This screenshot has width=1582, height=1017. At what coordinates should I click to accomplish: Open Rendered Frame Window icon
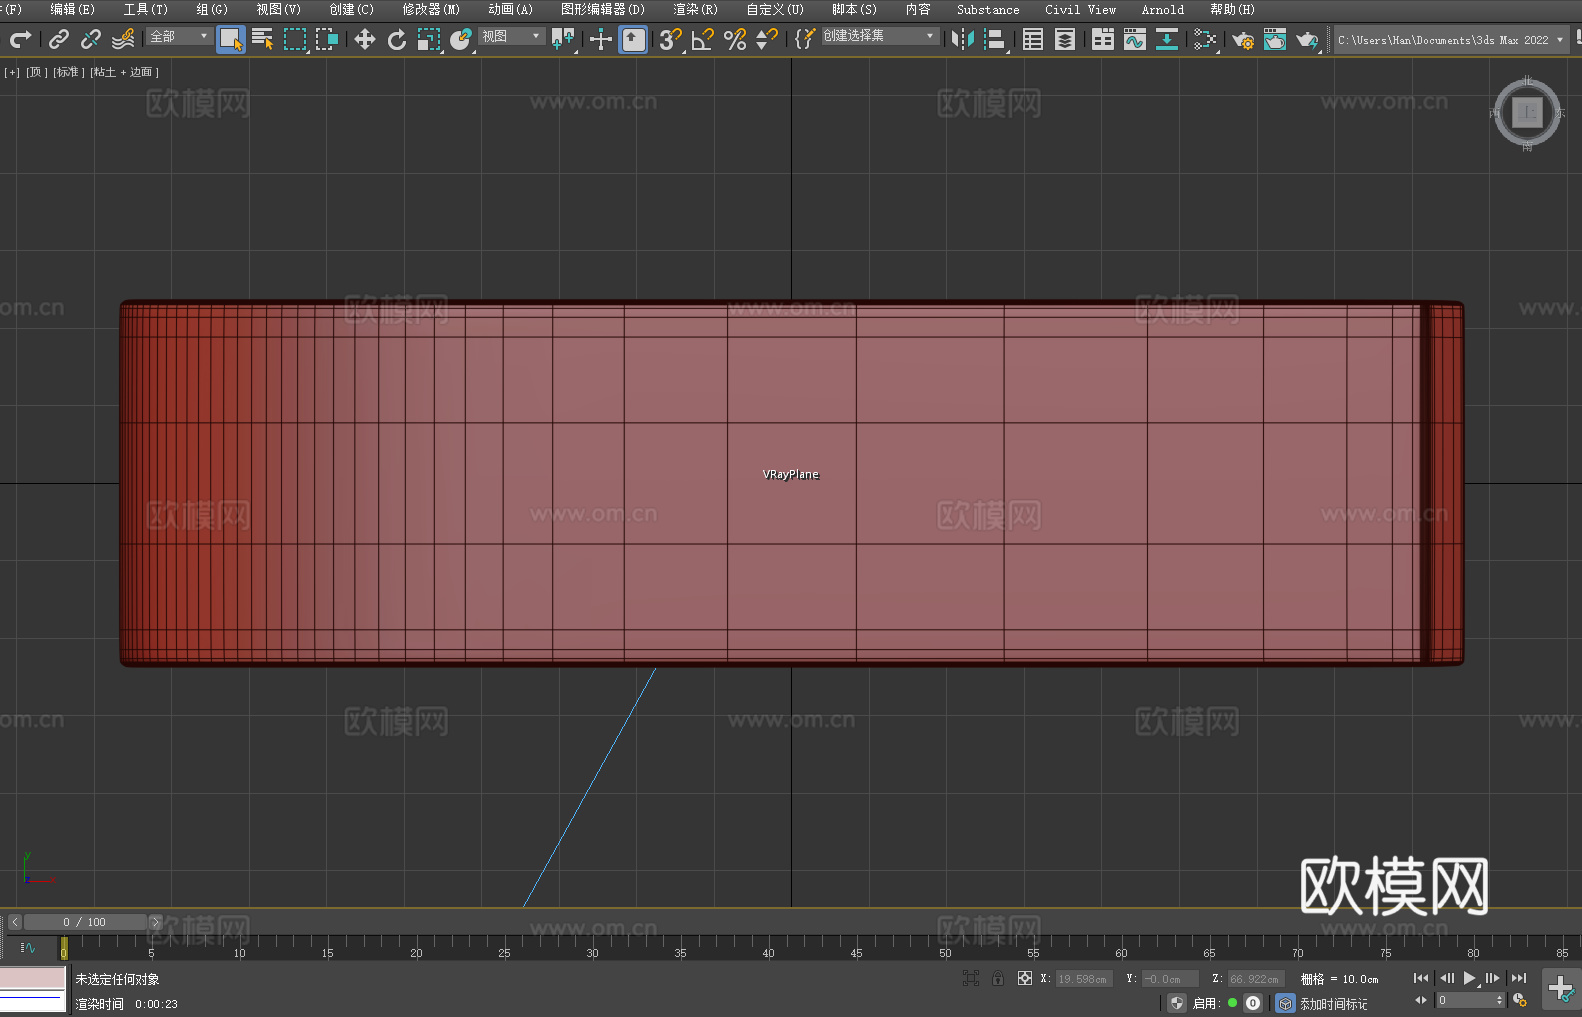(x=1275, y=39)
